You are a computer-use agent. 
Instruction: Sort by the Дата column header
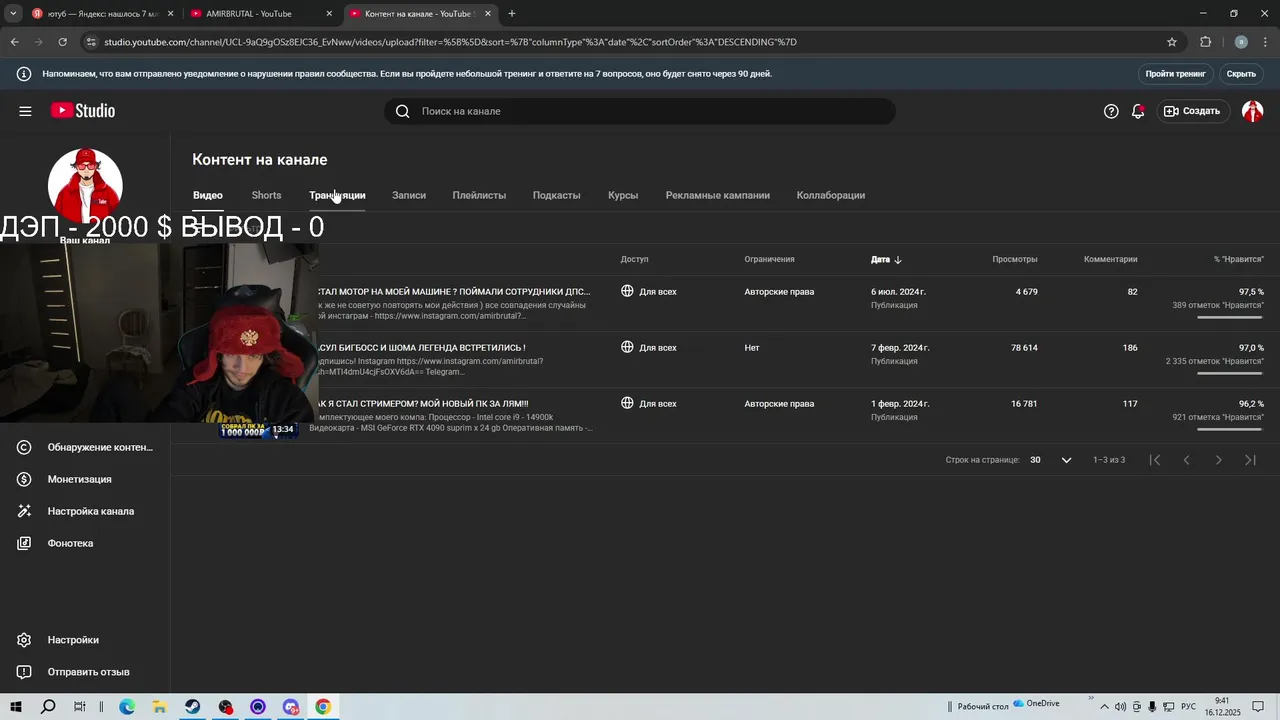[x=886, y=259]
